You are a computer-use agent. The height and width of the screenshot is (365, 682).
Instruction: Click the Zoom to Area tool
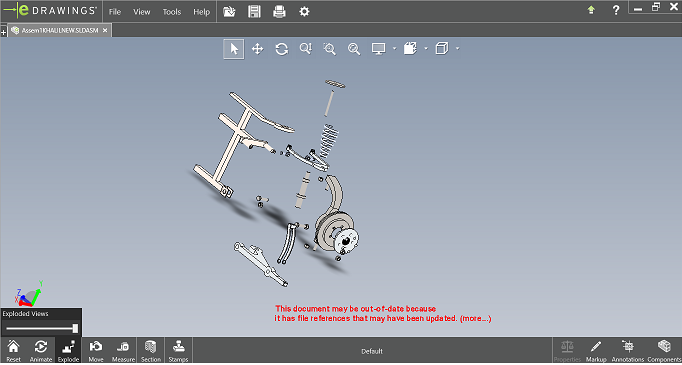click(x=330, y=49)
